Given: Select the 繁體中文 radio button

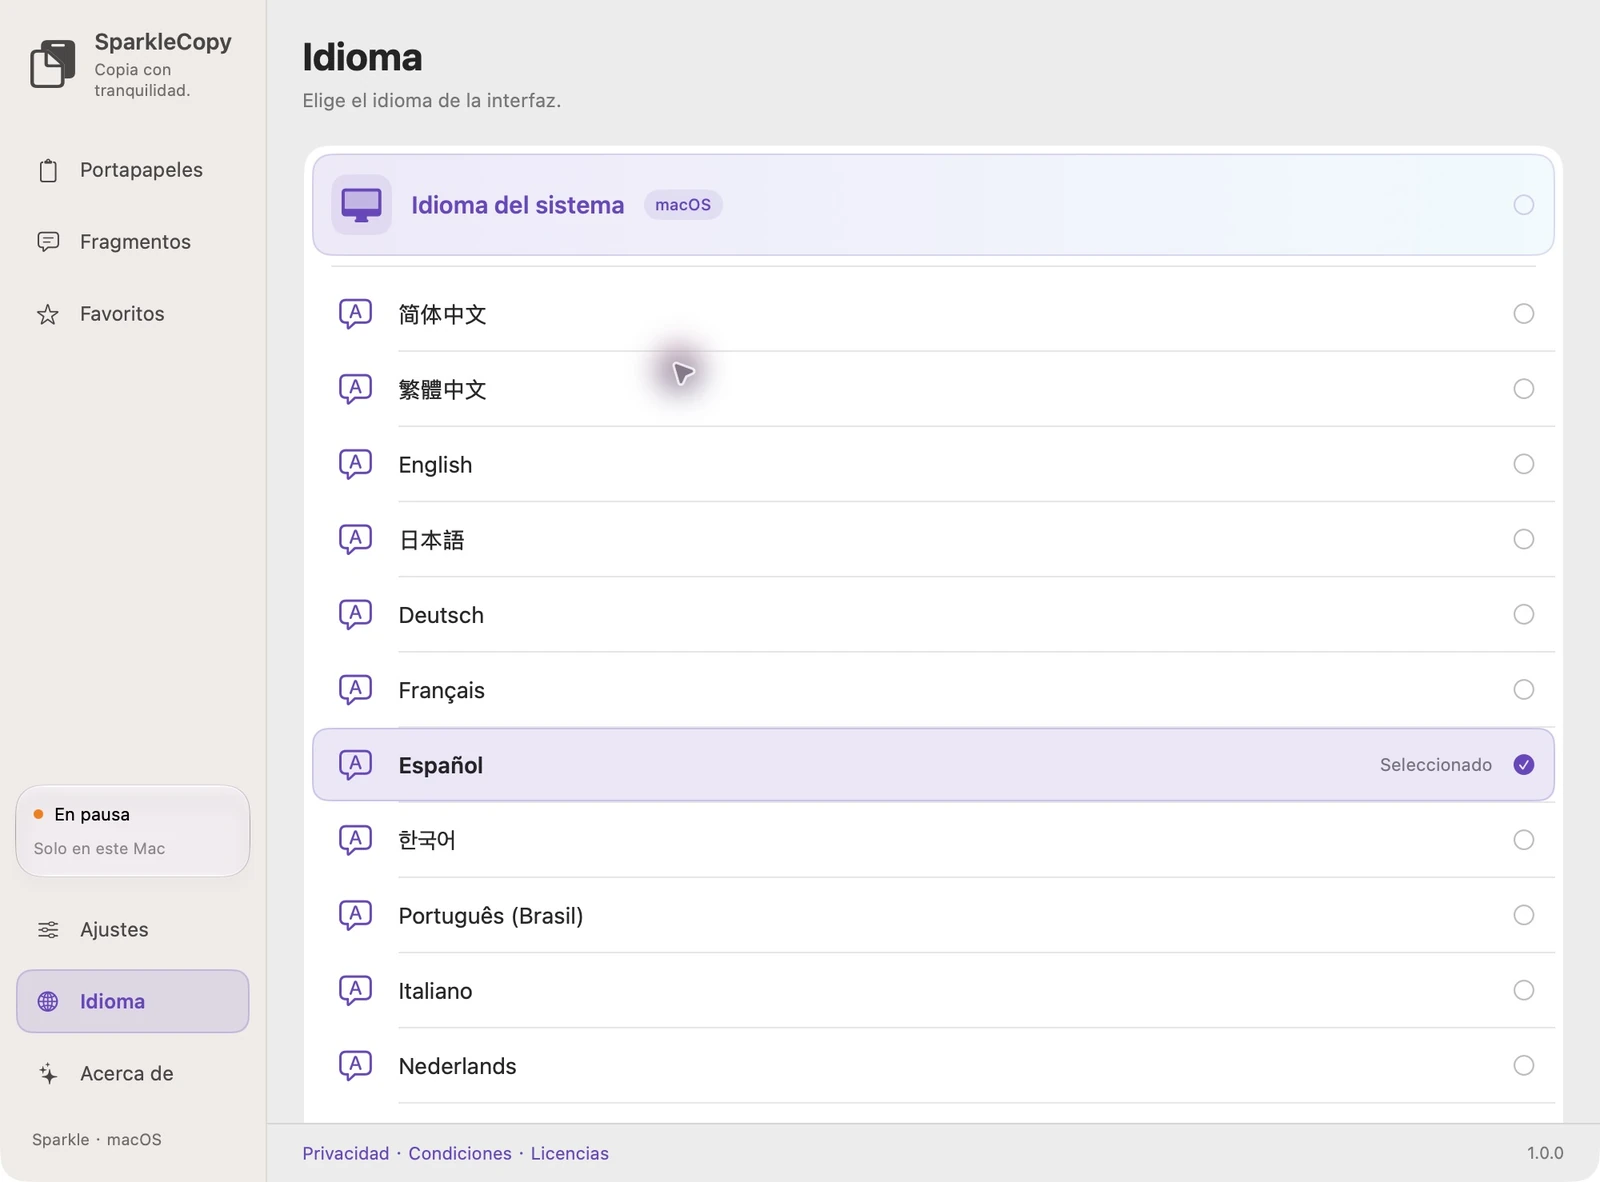Looking at the screenshot, I should point(1524,389).
